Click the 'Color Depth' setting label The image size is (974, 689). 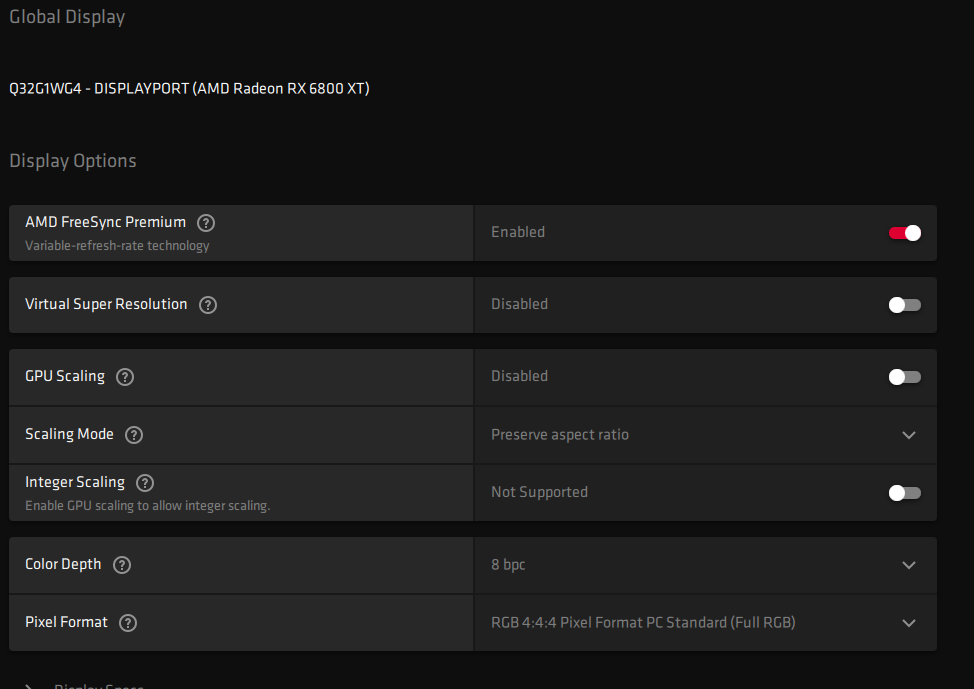63,564
